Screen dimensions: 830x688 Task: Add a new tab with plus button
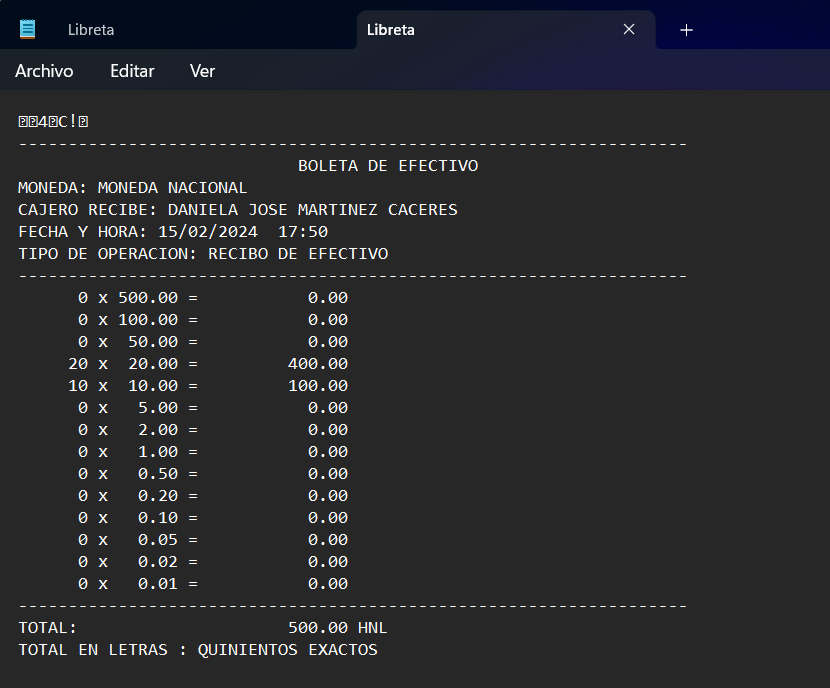686,30
